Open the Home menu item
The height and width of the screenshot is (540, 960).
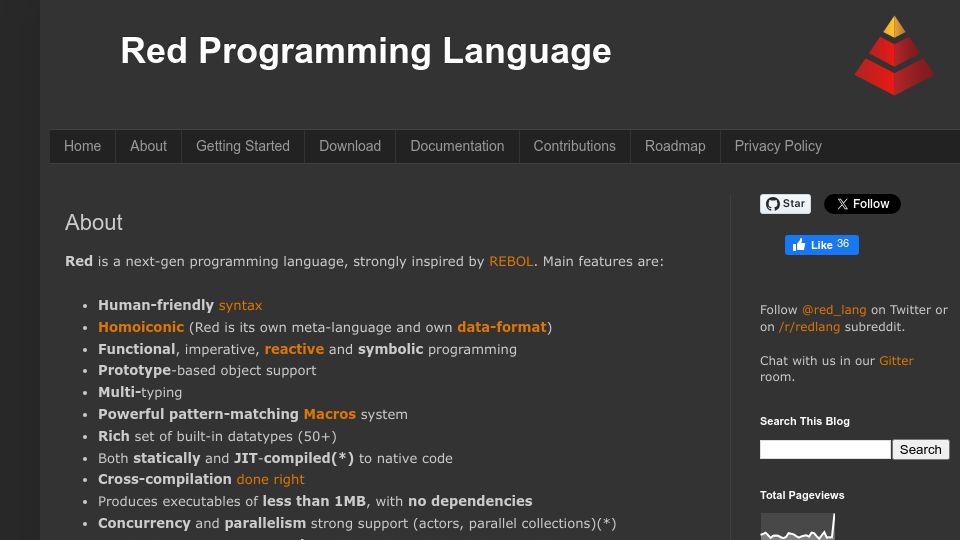pos(82,146)
